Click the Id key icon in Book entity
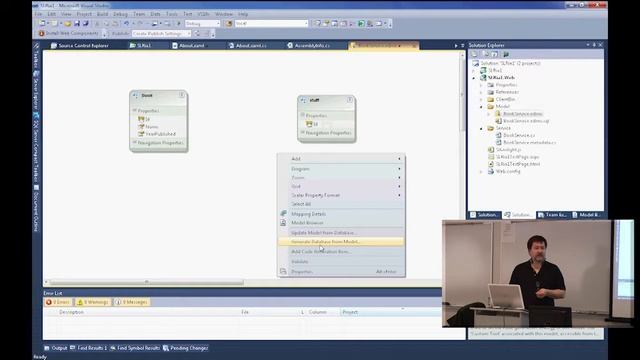Screen dimensions: 640x360 [x=141, y=119]
